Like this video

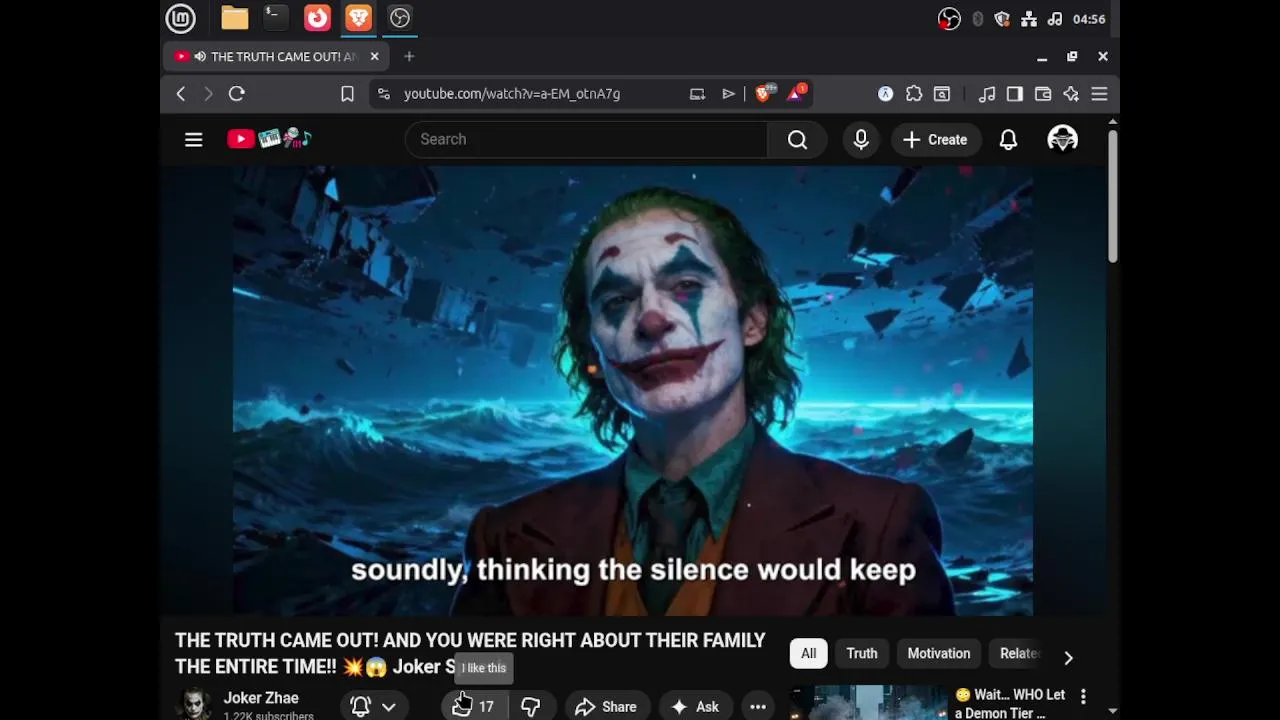click(x=473, y=707)
